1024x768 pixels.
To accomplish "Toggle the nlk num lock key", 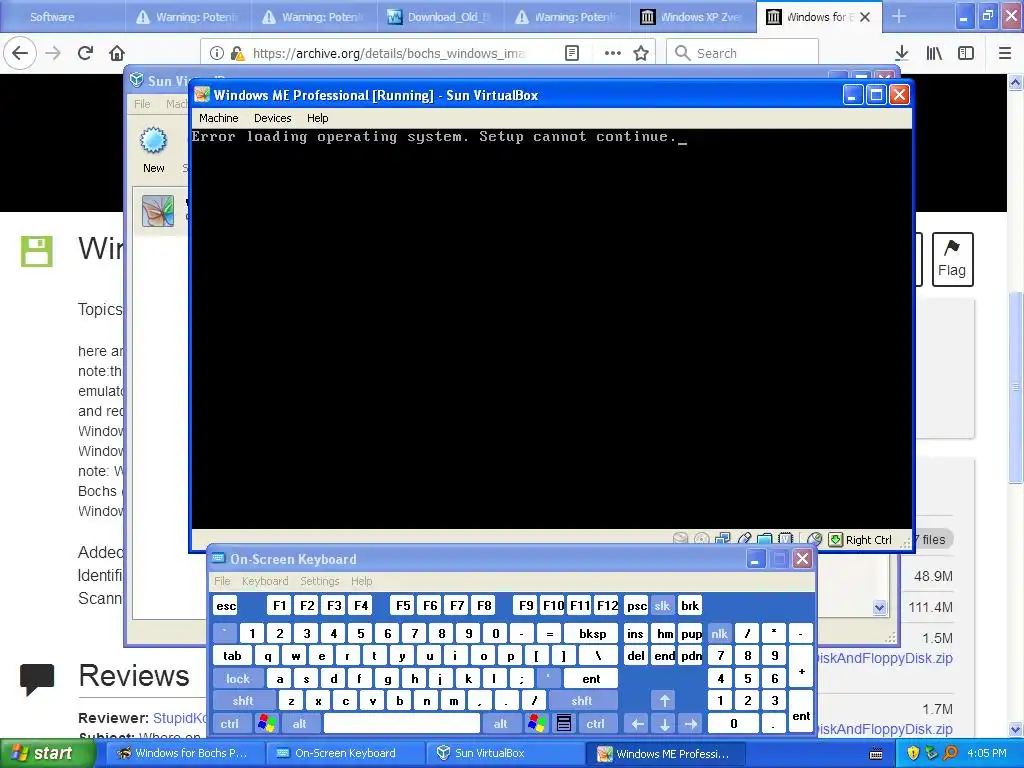I will pyautogui.click(x=719, y=633).
